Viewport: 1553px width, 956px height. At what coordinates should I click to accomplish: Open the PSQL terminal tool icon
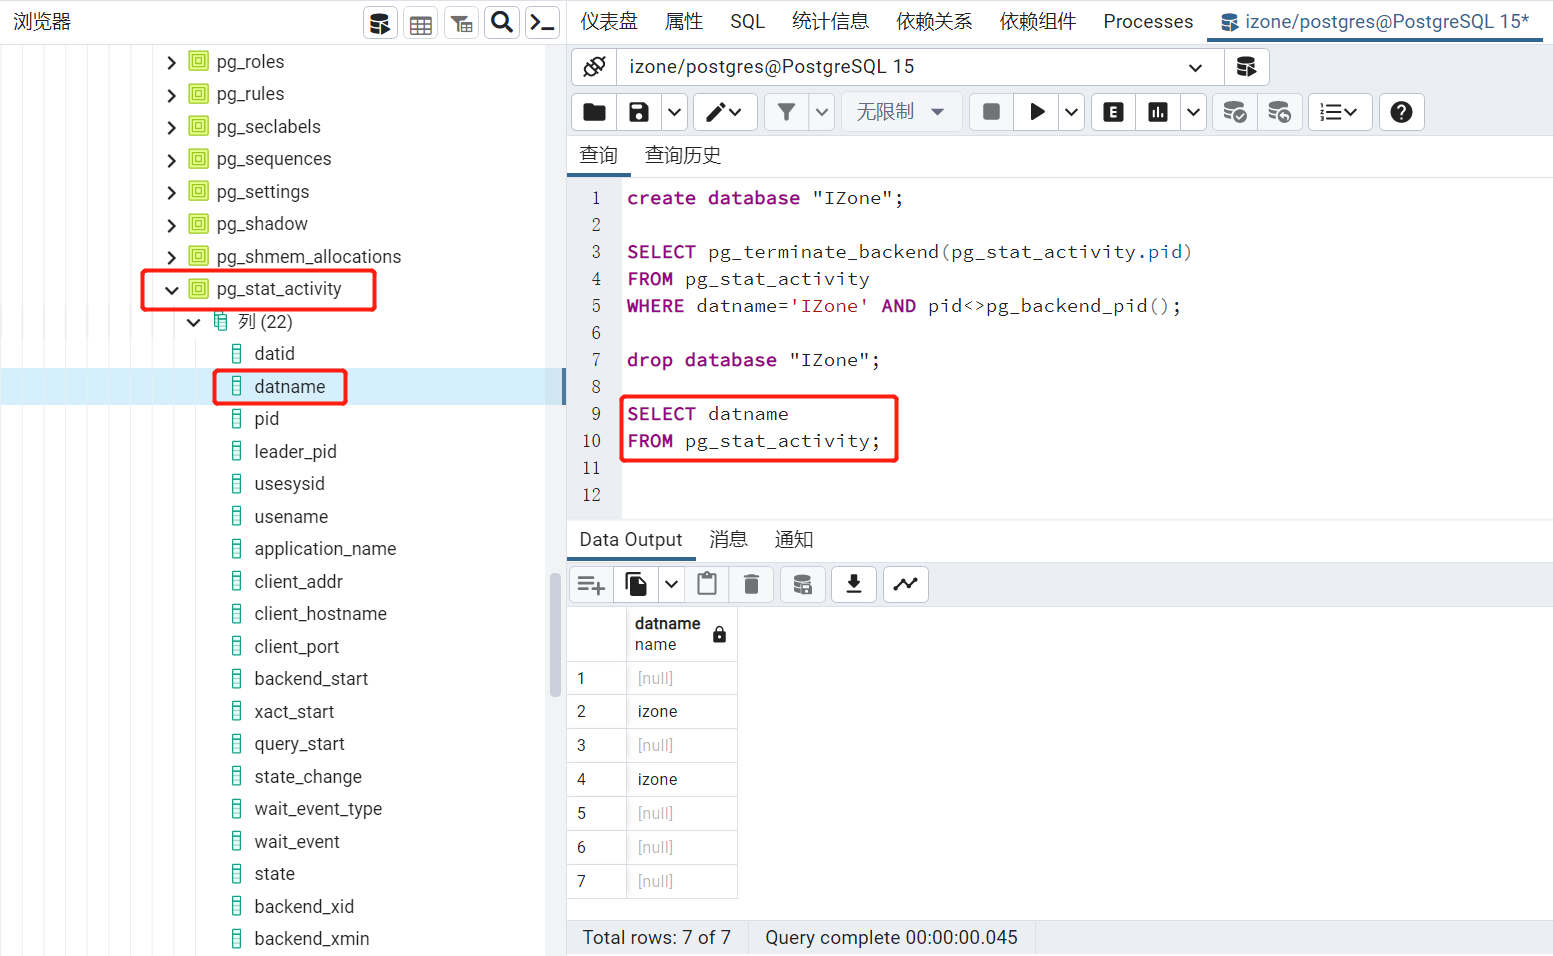point(542,23)
